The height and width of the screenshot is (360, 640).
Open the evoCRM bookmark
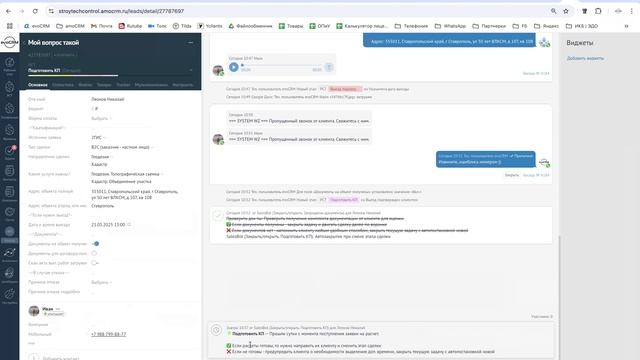pos(37,26)
